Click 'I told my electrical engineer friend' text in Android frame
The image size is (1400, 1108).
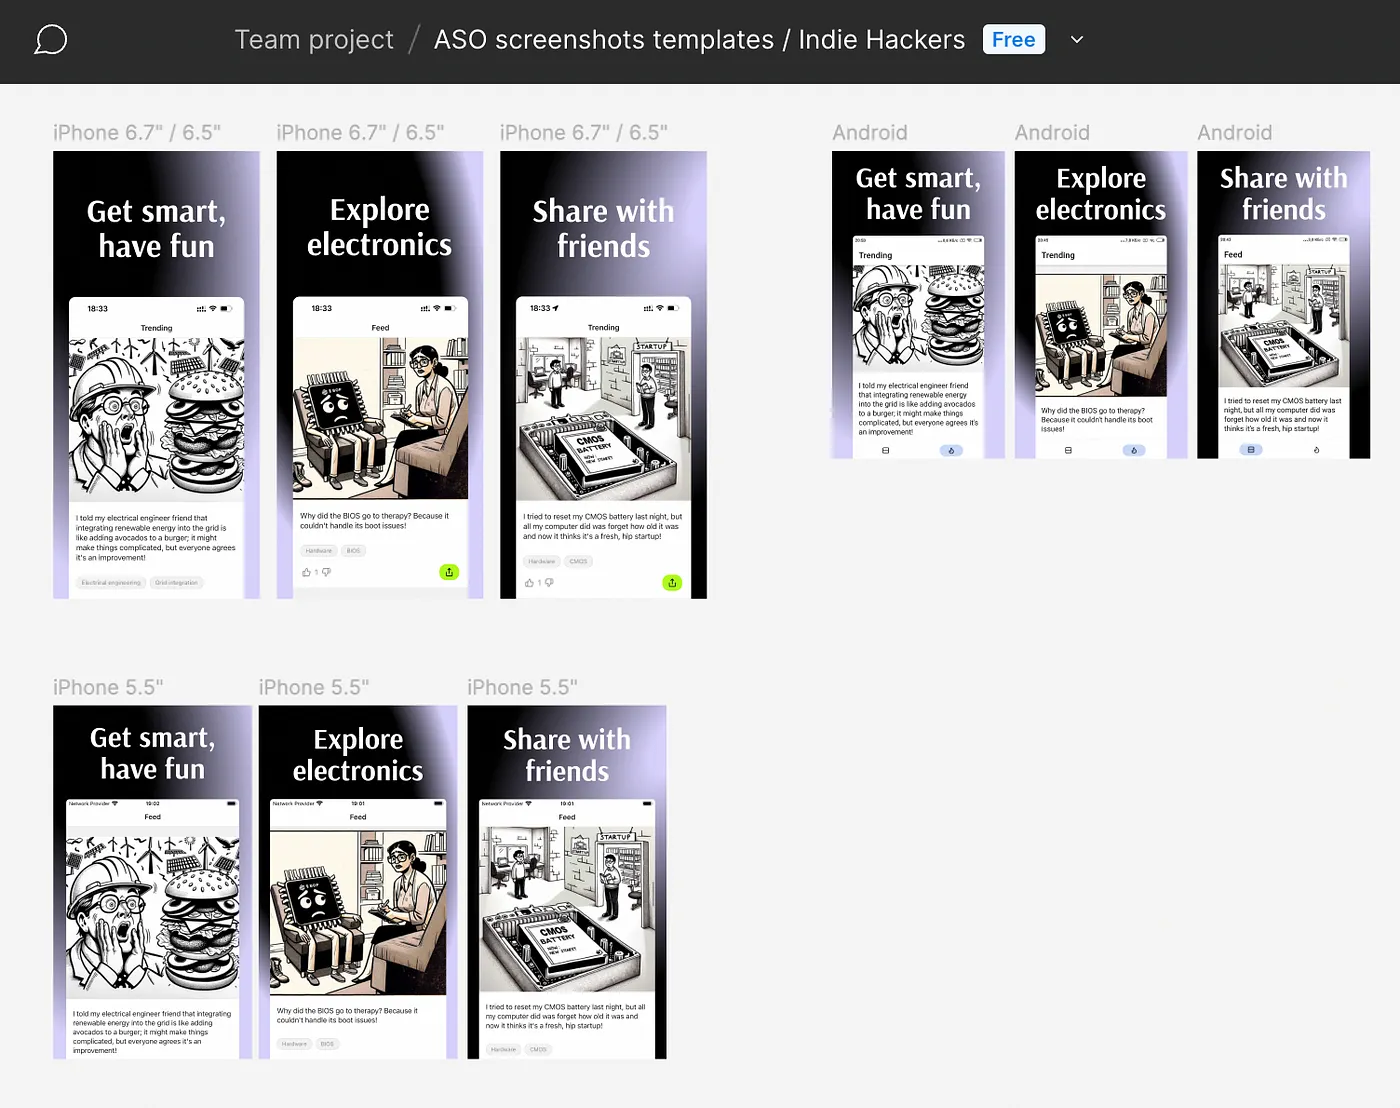click(918, 408)
